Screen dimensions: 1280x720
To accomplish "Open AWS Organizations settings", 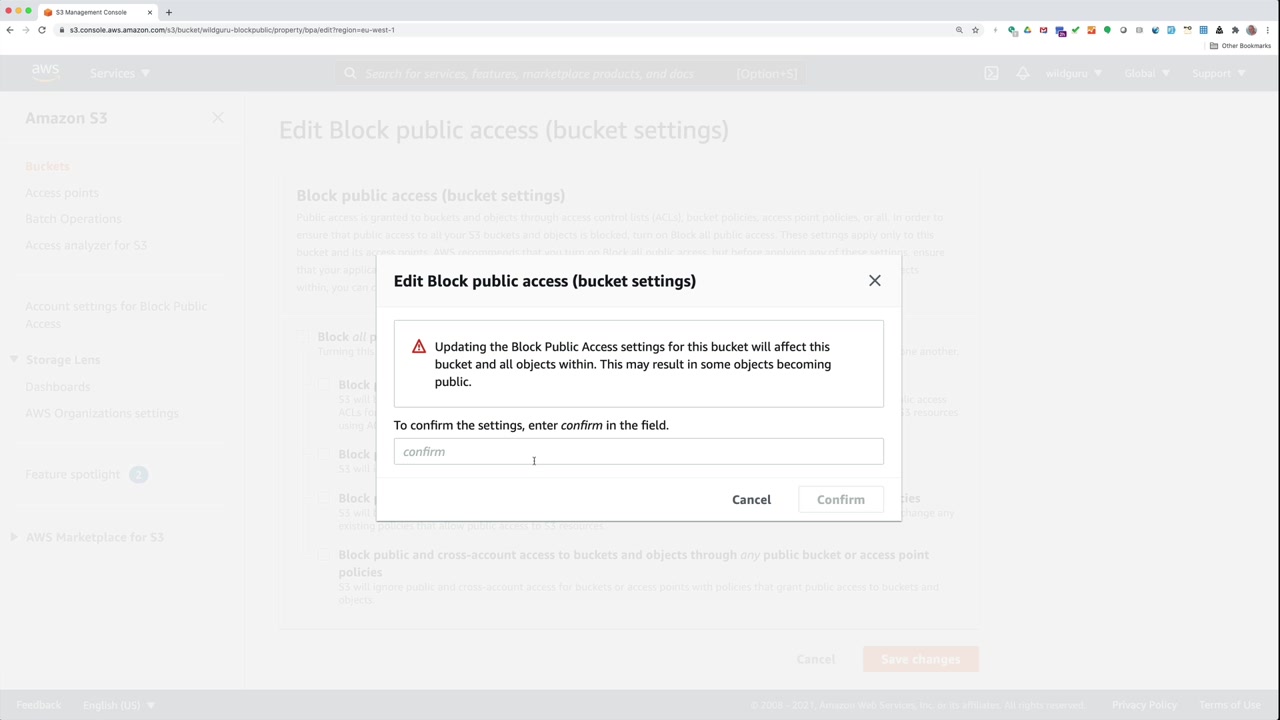I will pyautogui.click(x=102, y=413).
